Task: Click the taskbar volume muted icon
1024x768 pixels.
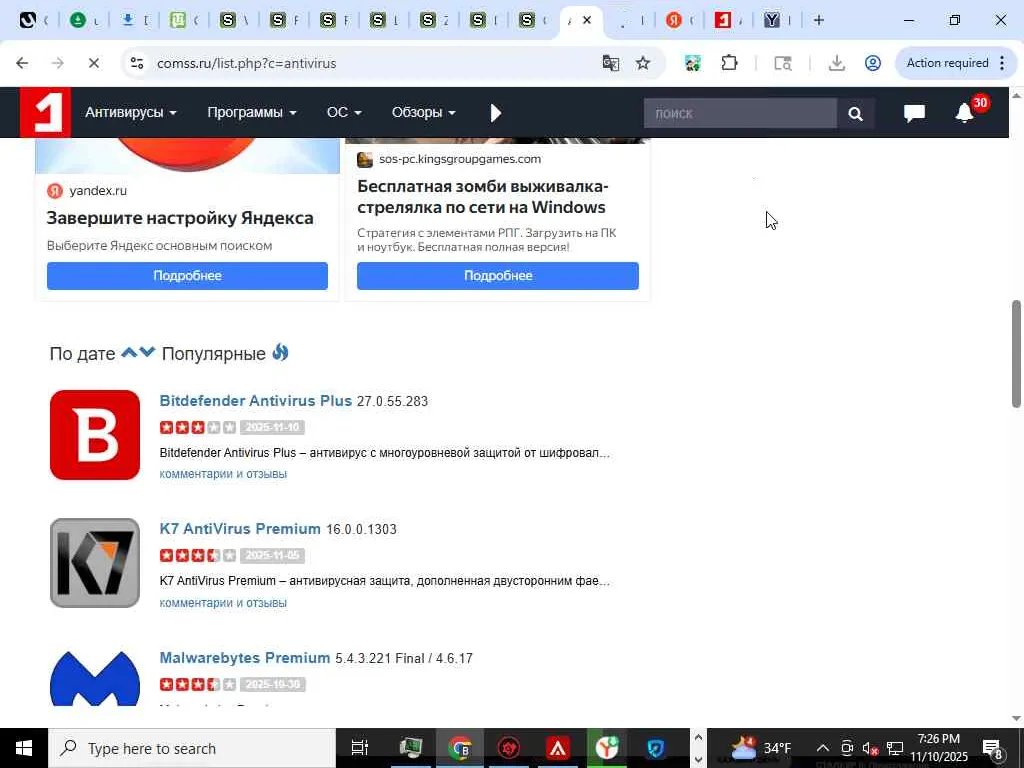Action: (870, 748)
